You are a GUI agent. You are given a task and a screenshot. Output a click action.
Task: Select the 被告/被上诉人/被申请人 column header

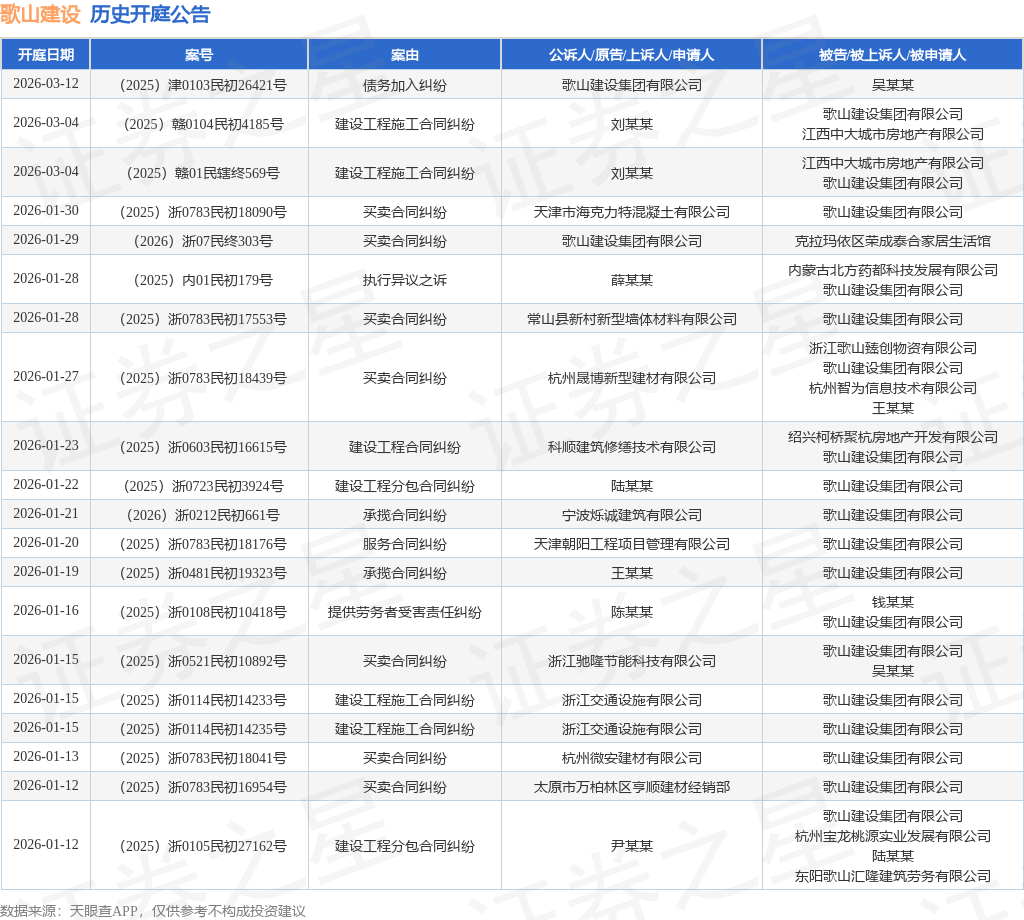pos(893,55)
